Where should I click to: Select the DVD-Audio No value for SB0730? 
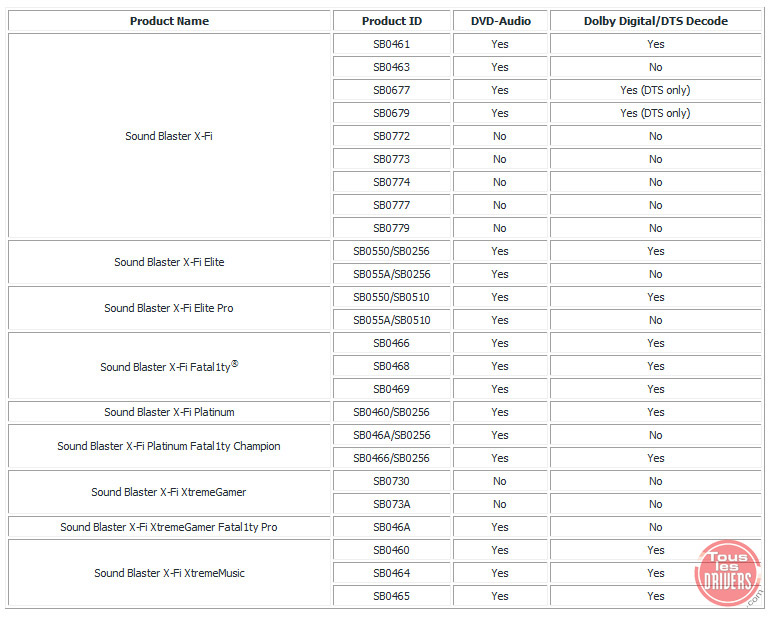500,481
